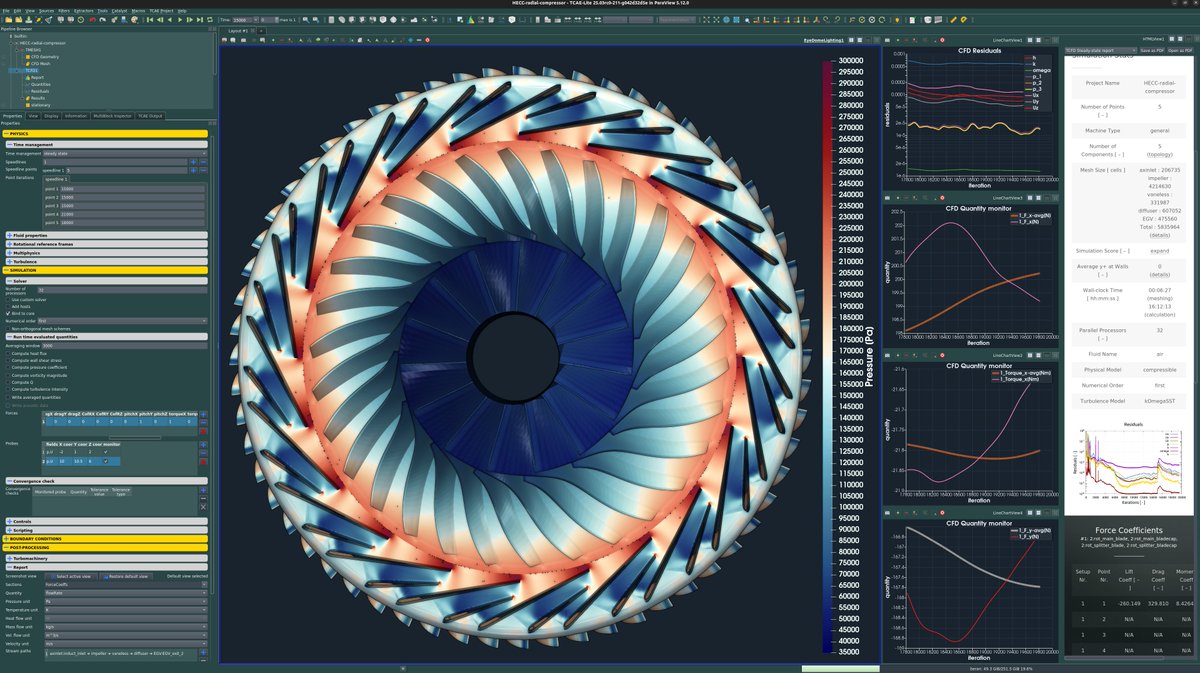Screen dimensions: 1200x673
Task: Delete Probes row with red icon
Action: 203,461
